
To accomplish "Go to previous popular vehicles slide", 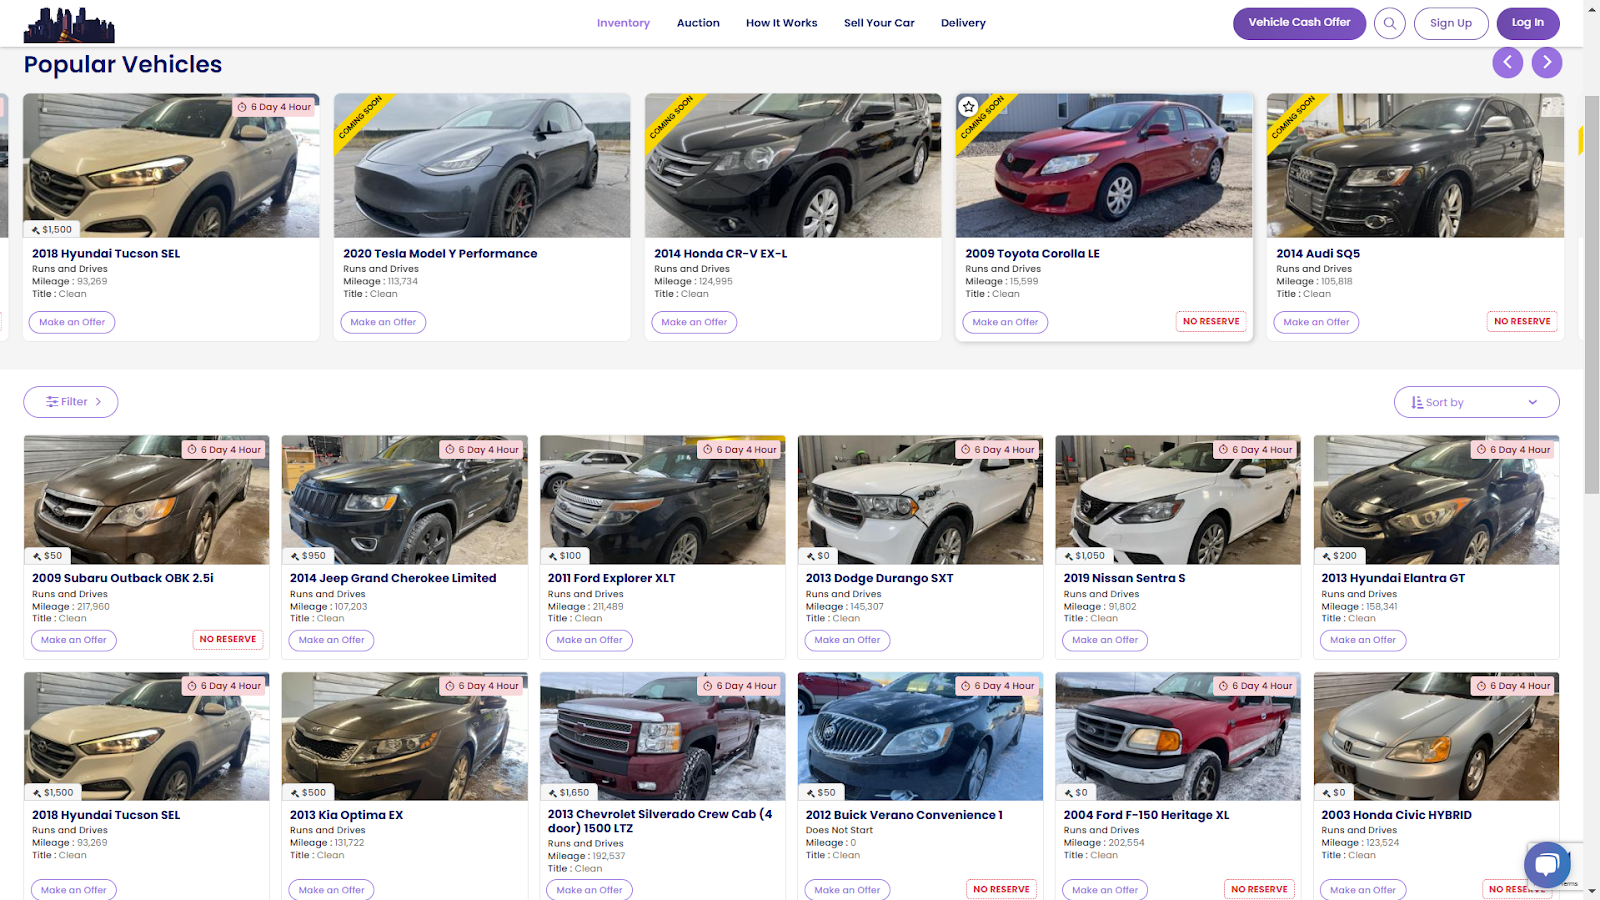I will coord(1507,62).
